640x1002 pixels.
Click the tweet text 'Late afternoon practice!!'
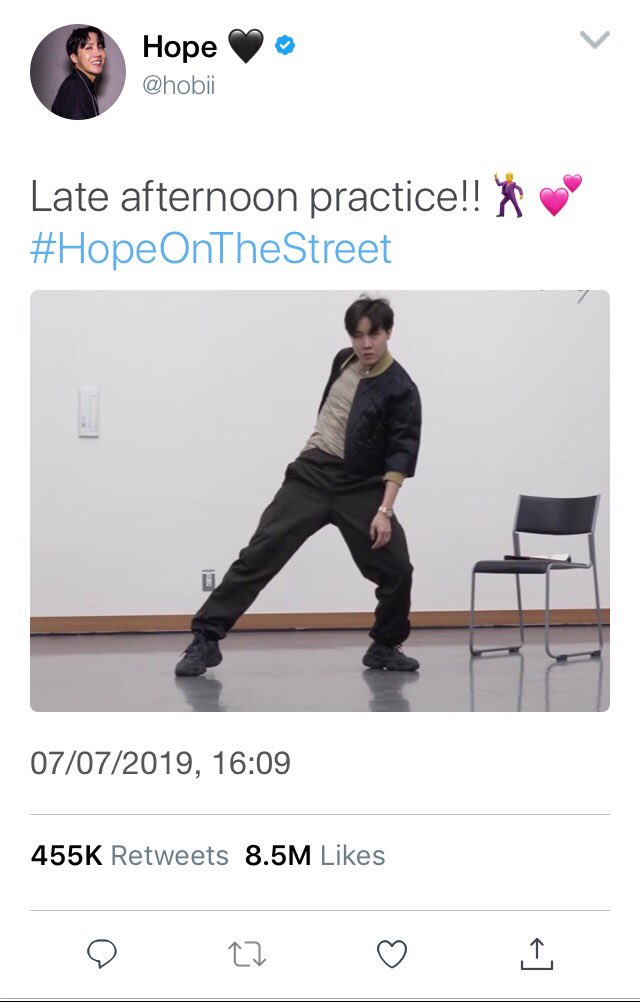(255, 196)
